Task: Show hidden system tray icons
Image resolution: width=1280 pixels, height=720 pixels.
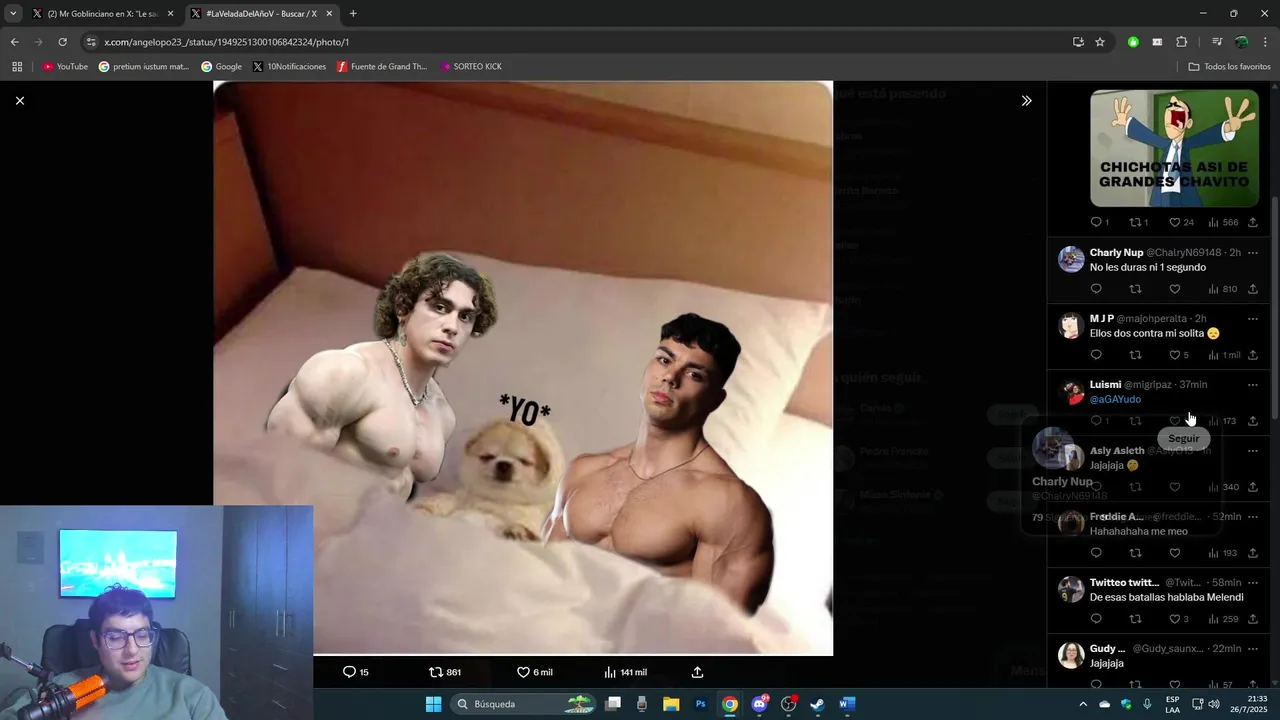Action: [x=1082, y=704]
